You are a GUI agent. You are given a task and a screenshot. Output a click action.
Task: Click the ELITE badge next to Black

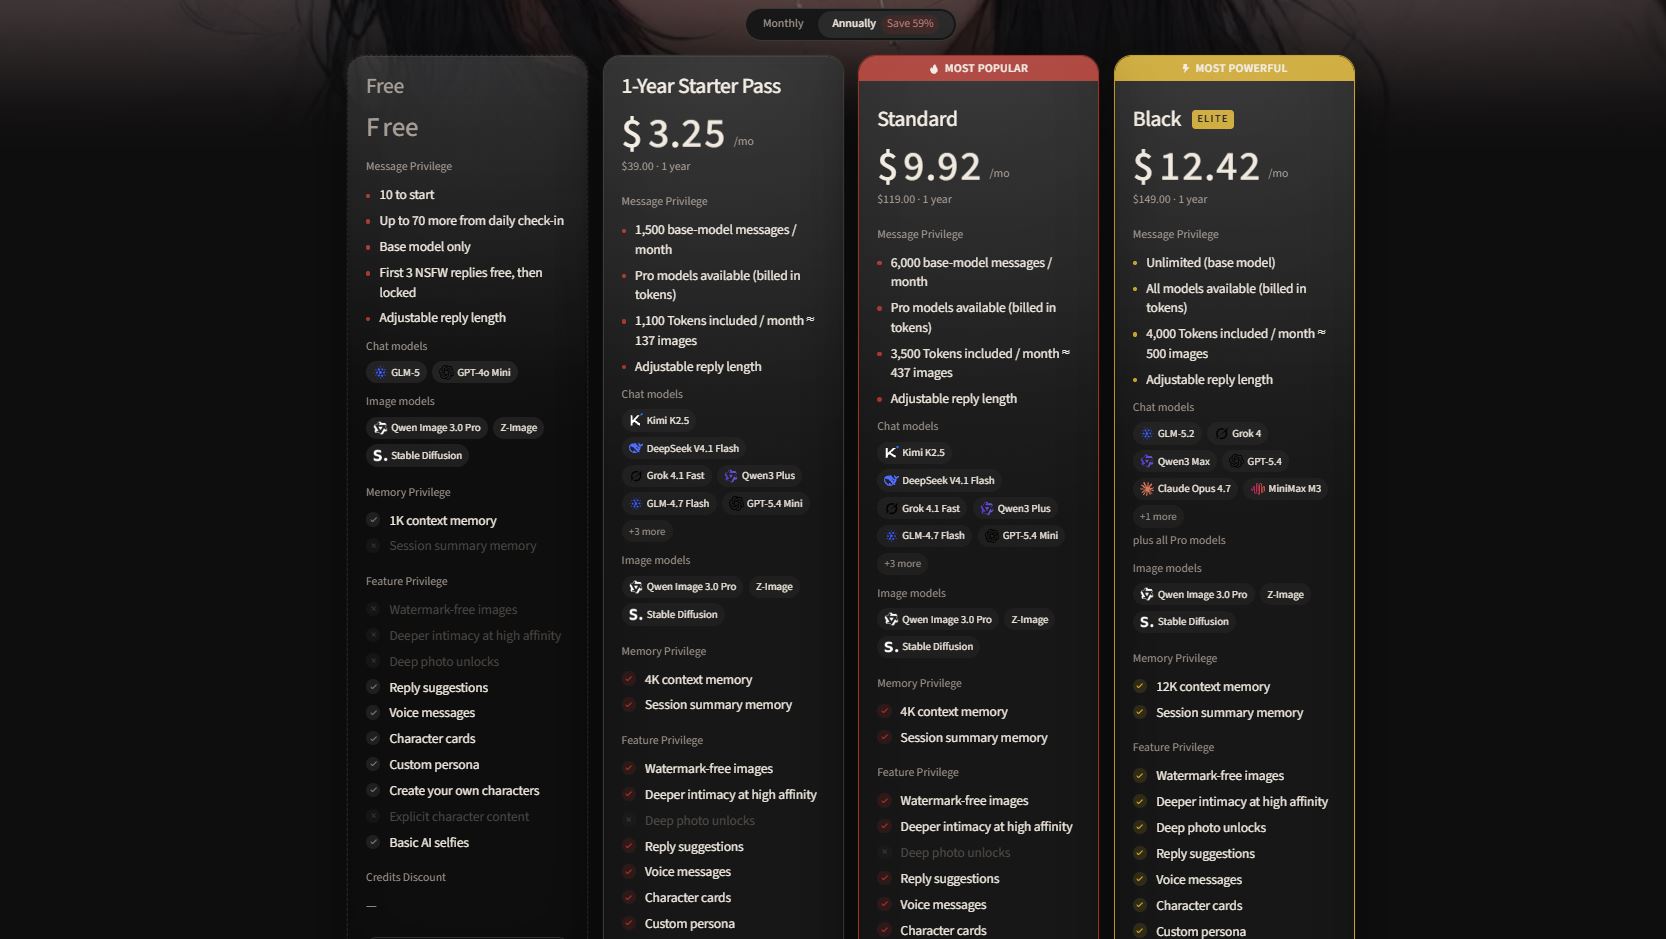tap(1212, 119)
